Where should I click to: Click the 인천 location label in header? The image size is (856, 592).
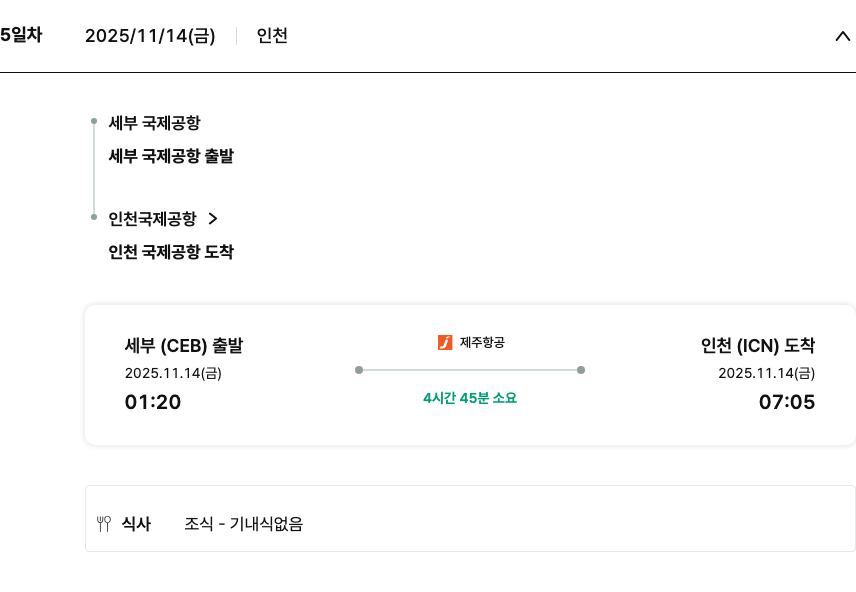pos(272,36)
